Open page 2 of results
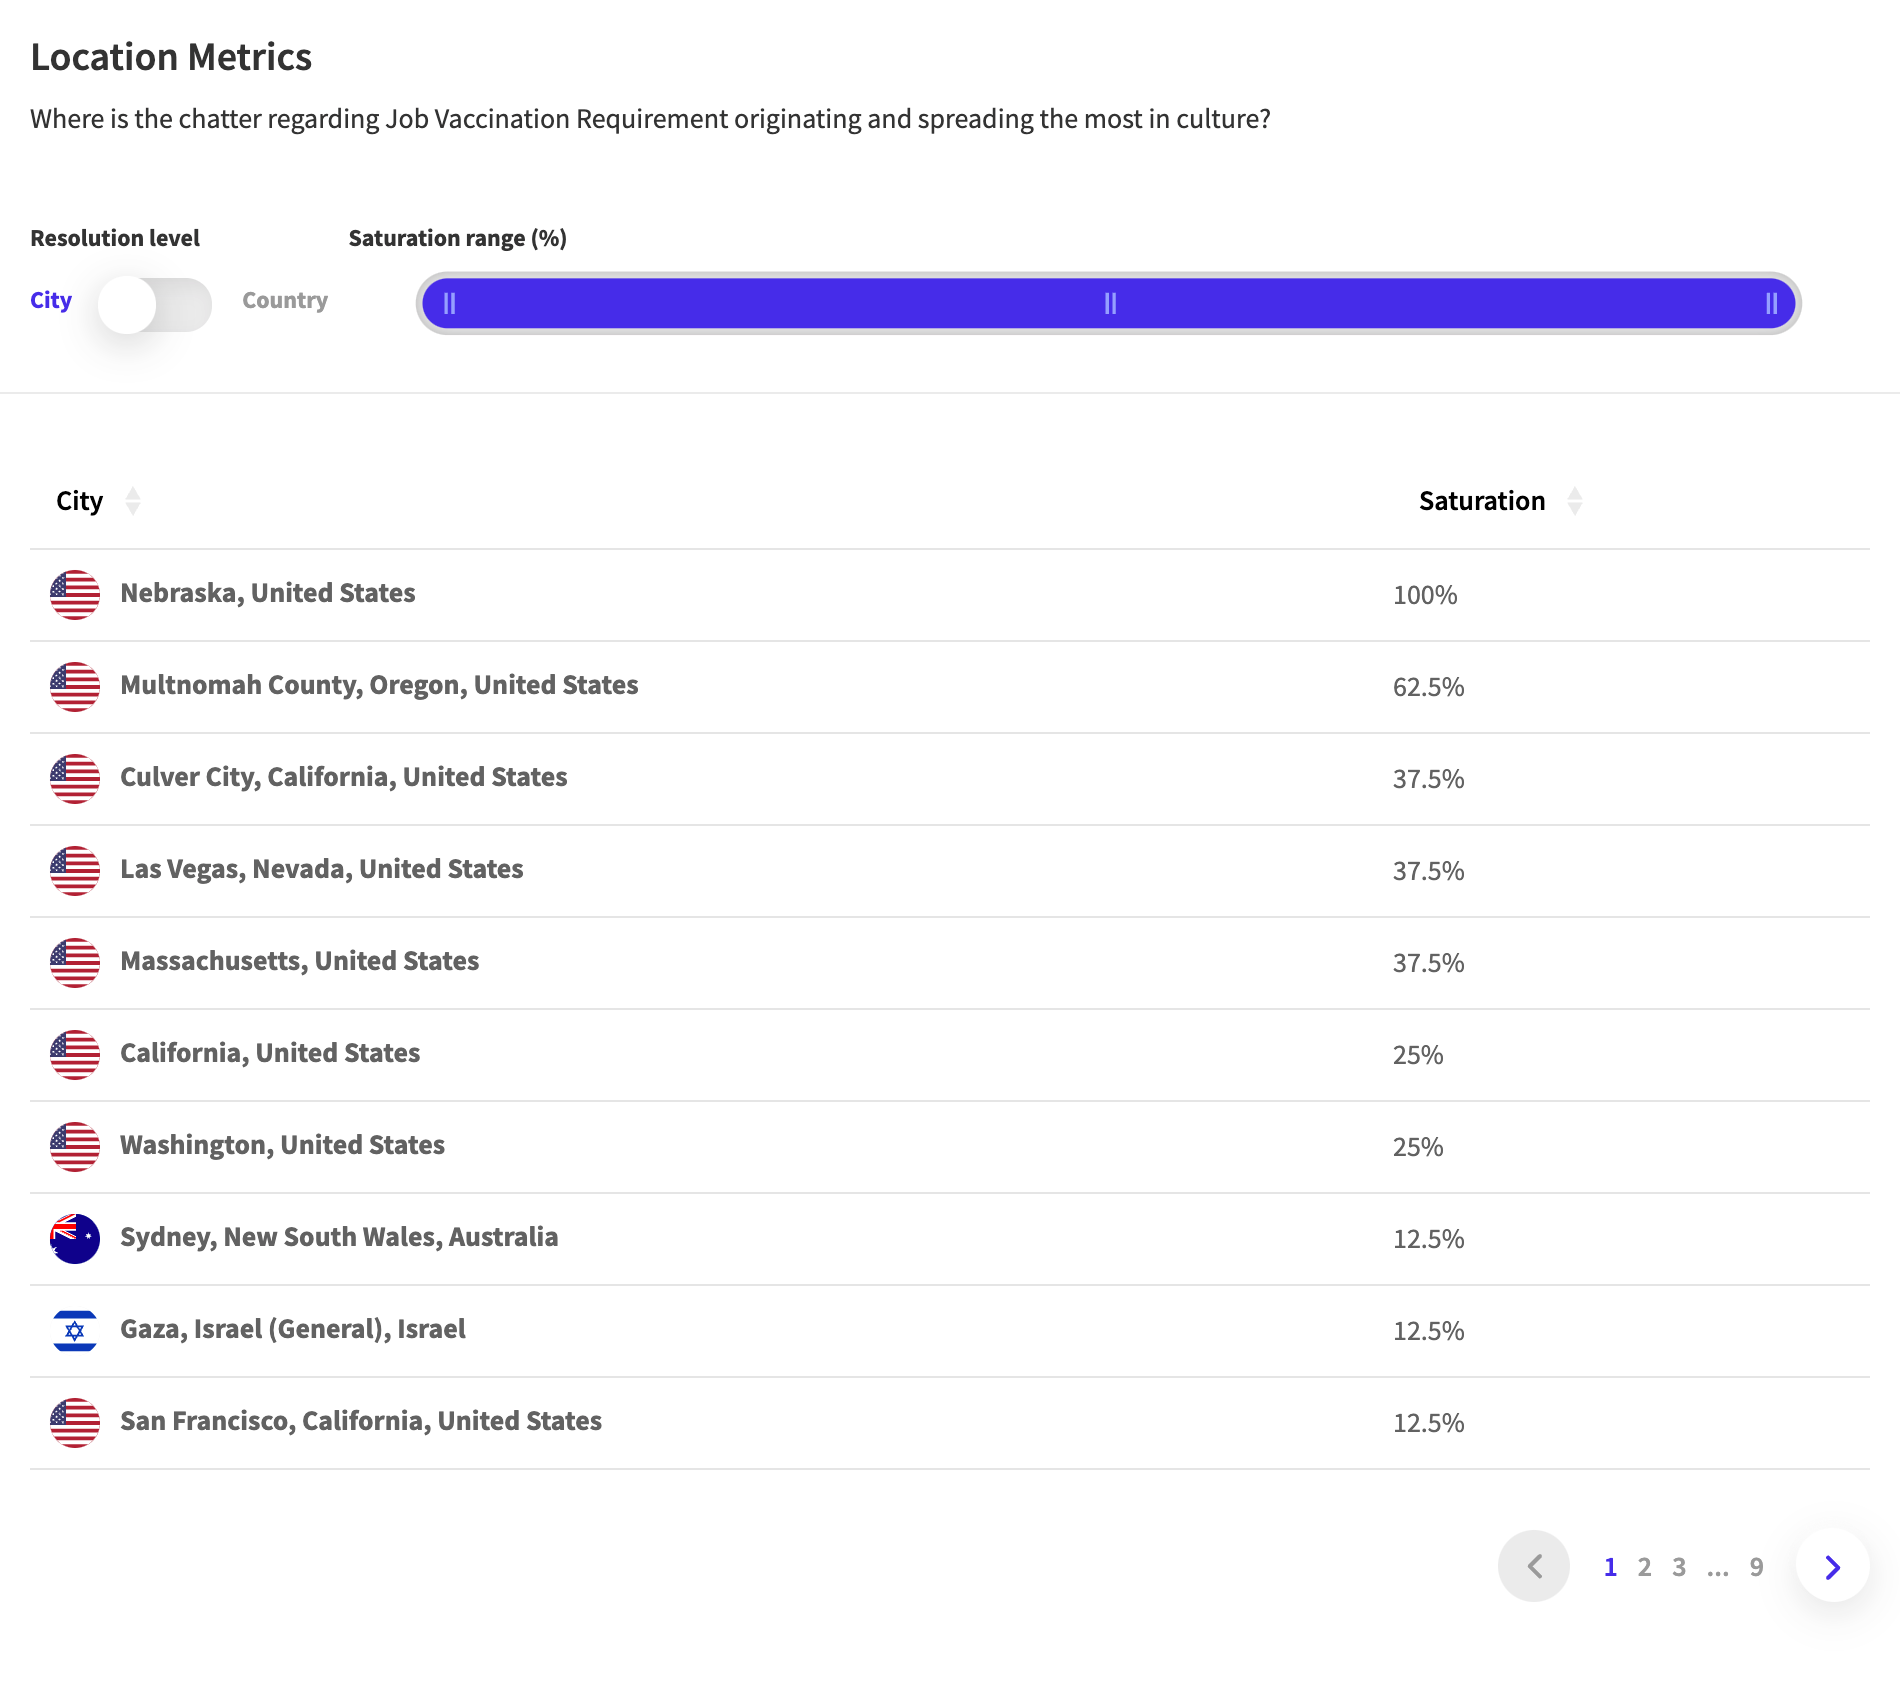This screenshot has height=1690, width=1900. pos(1644,1567)
